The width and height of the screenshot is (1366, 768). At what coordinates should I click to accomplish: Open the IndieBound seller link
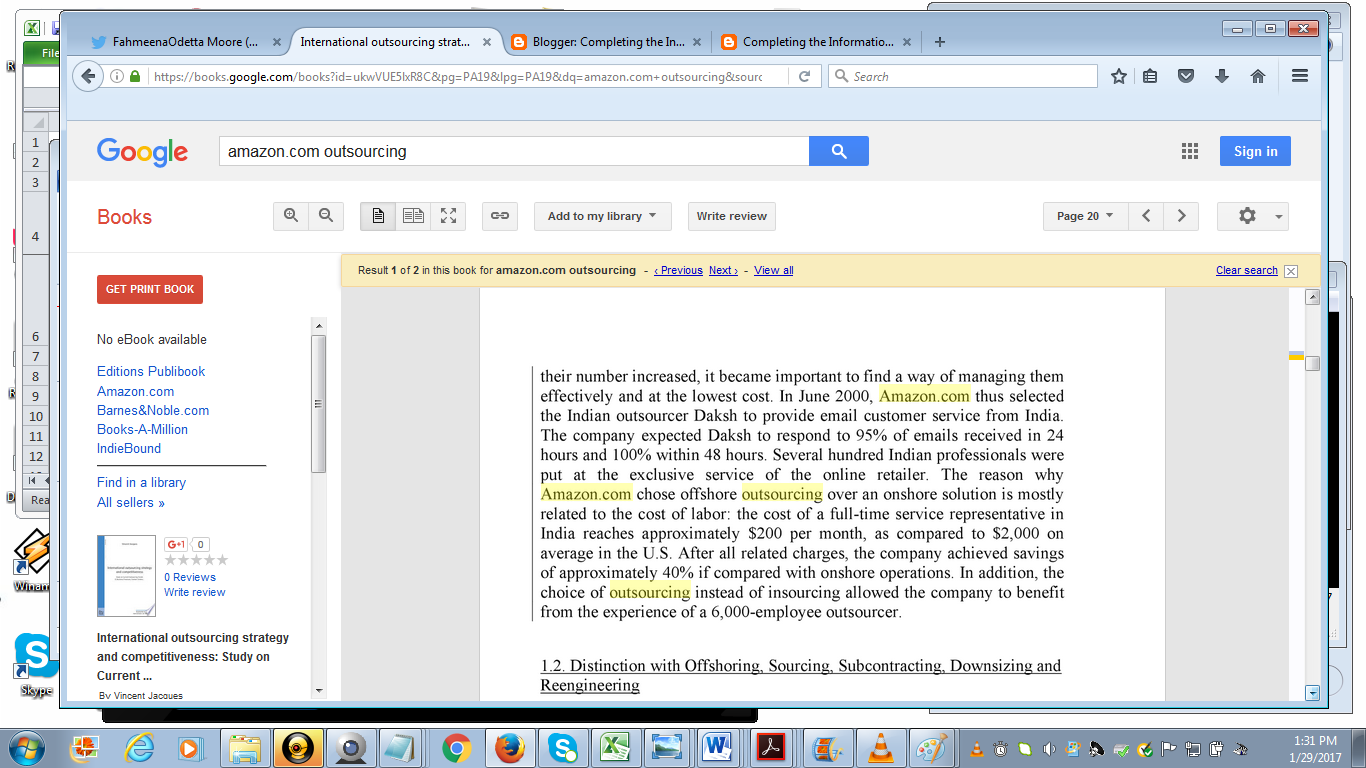tap(129, 448)
